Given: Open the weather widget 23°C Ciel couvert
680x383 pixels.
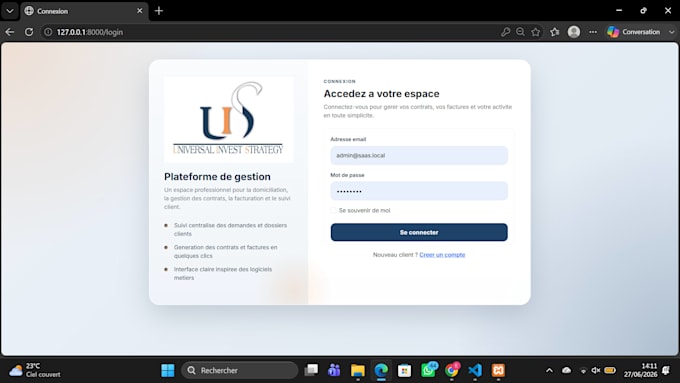Looking at the screenshot, I should pos(35,370).
